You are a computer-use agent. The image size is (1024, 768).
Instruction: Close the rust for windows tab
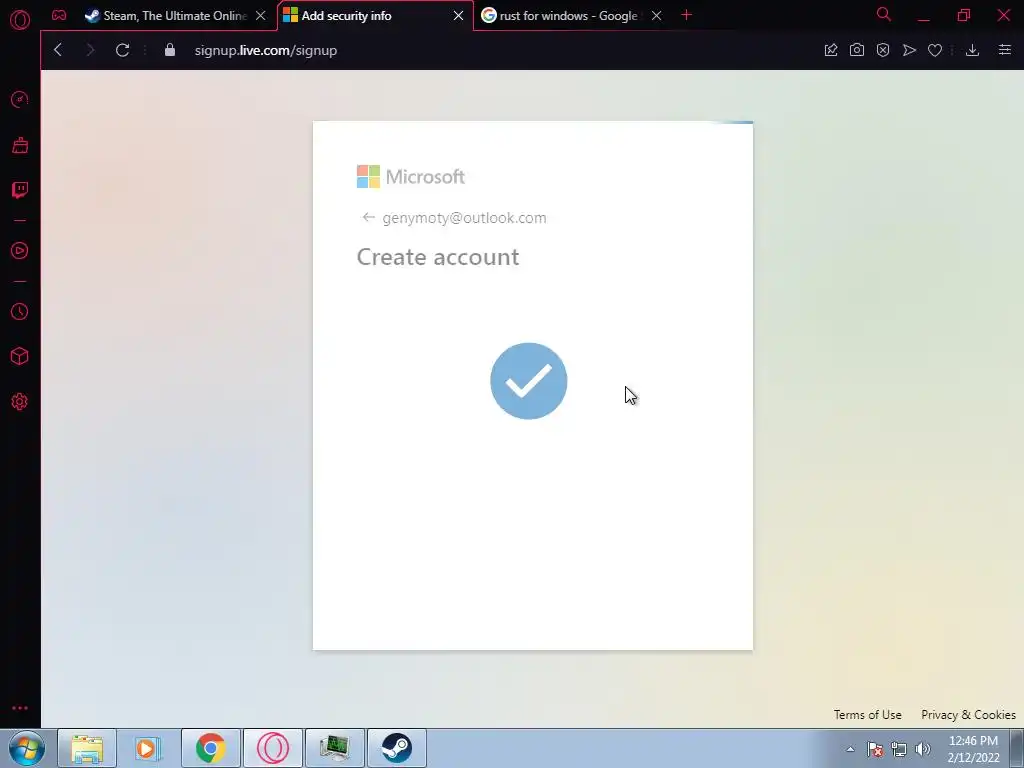click(x=656, y=16)
